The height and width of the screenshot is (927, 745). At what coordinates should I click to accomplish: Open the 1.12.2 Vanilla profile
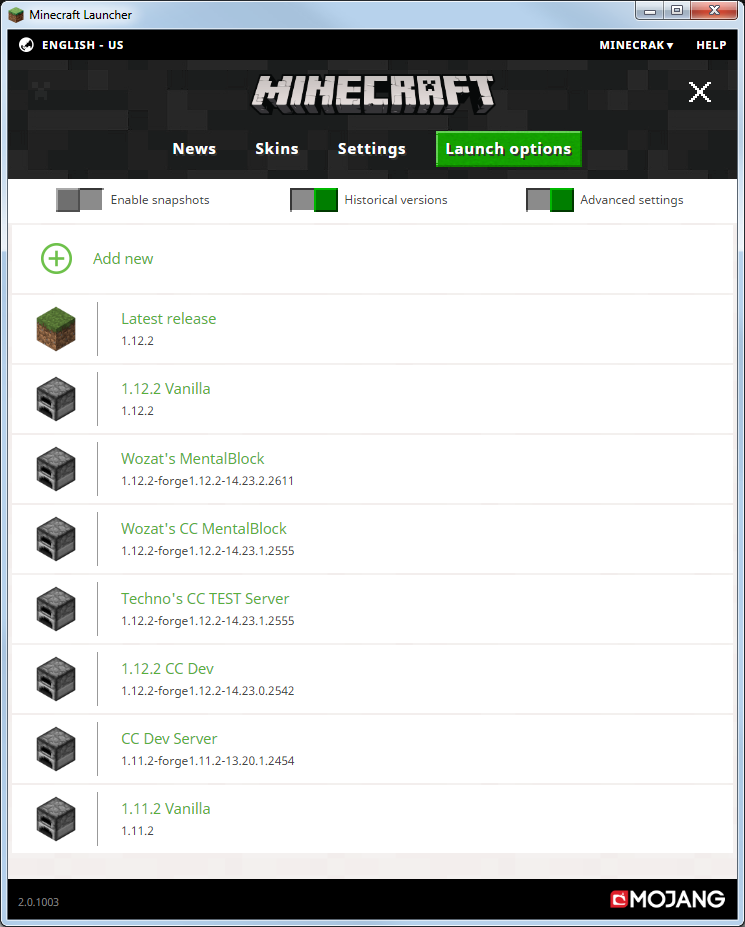pos(372,399)
